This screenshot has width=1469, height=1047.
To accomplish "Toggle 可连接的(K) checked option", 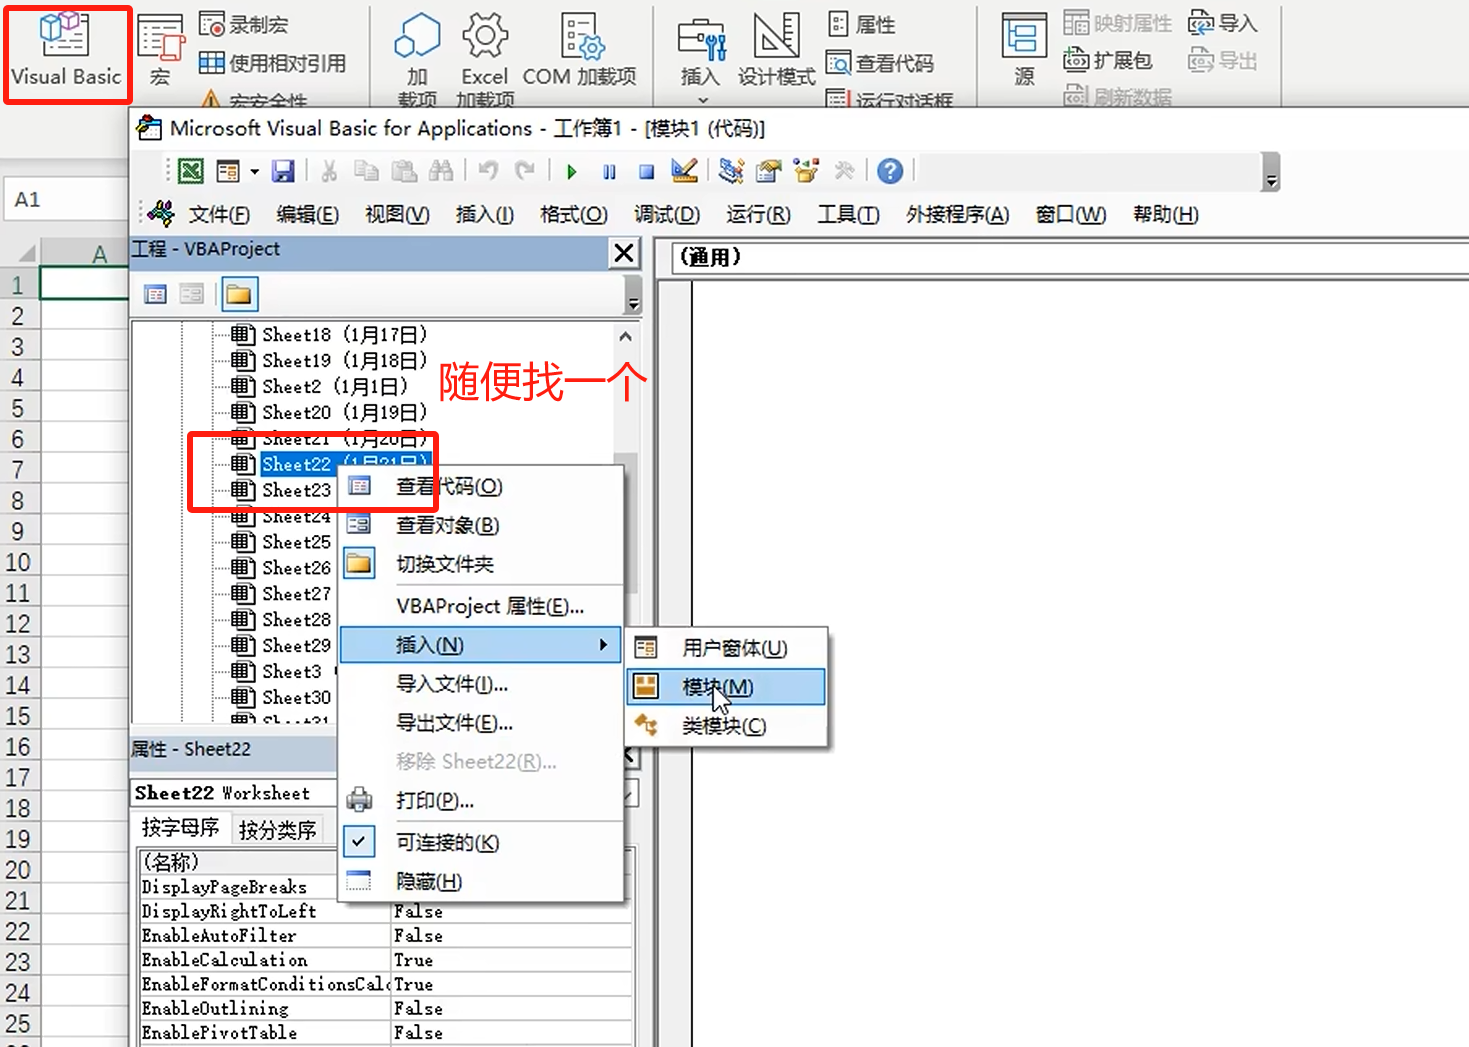I will tap(481, 843).
